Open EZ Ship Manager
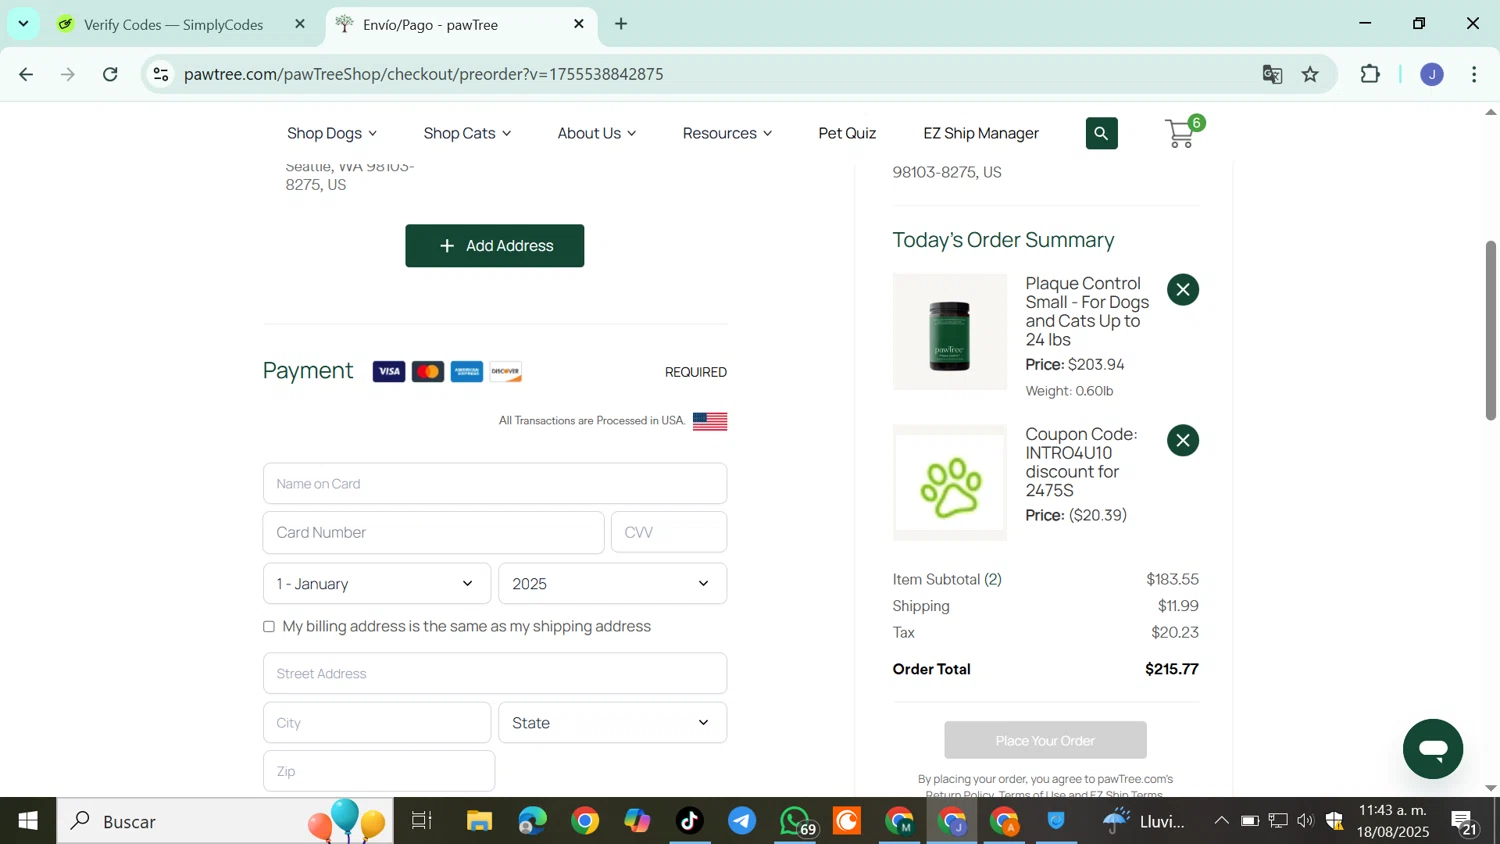 981,133
